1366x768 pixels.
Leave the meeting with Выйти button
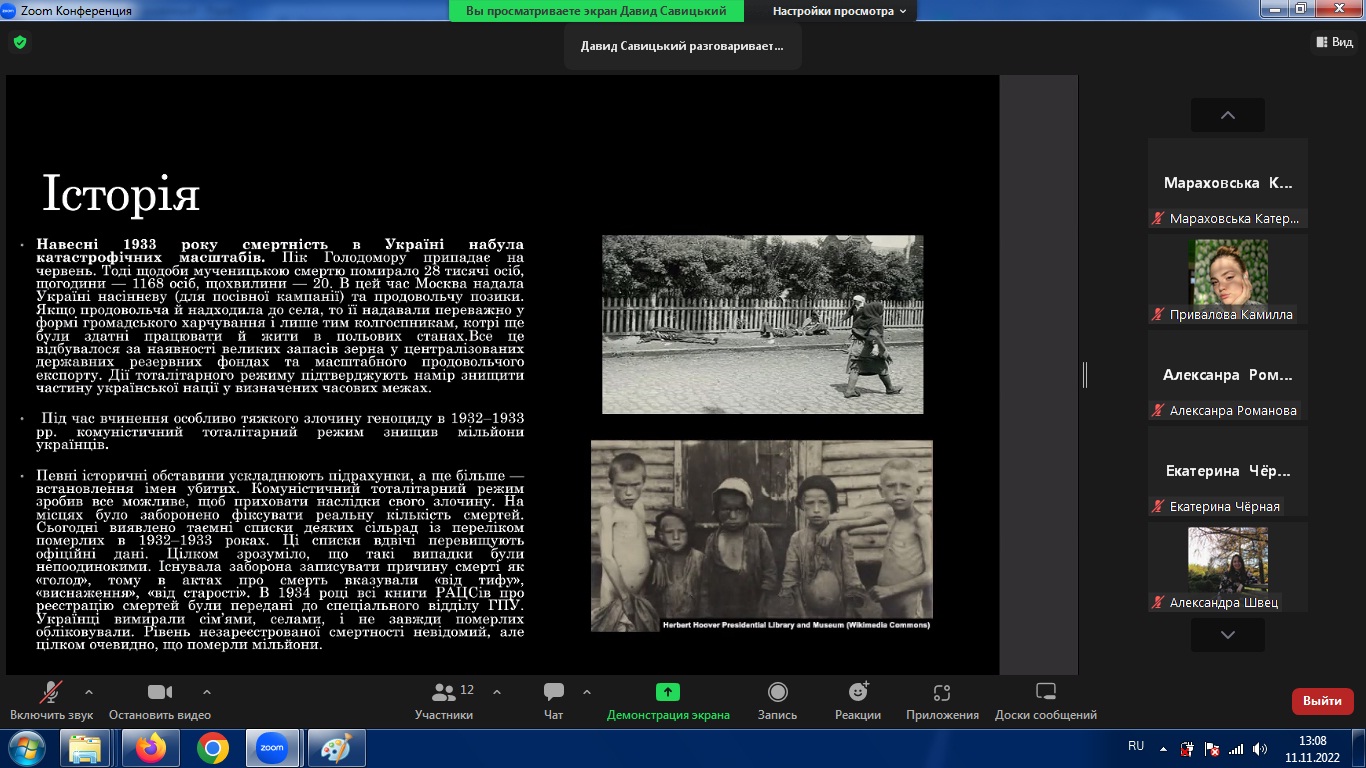click(1322, 701)
